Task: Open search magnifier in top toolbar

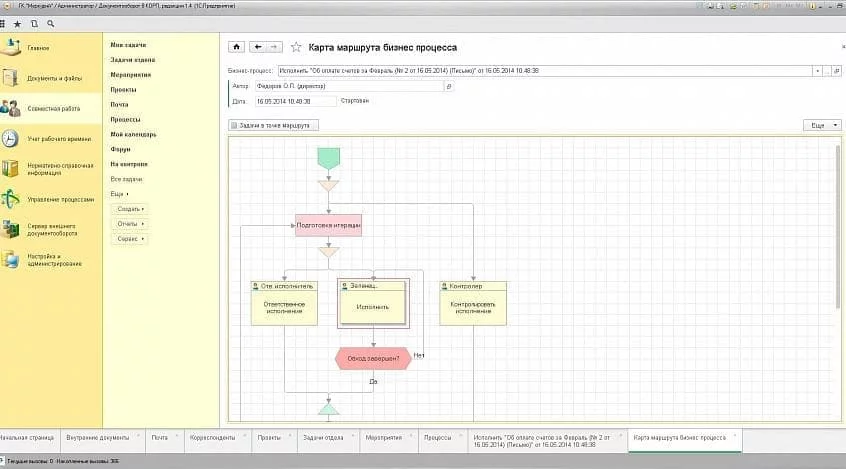Action: coord(50,24)
